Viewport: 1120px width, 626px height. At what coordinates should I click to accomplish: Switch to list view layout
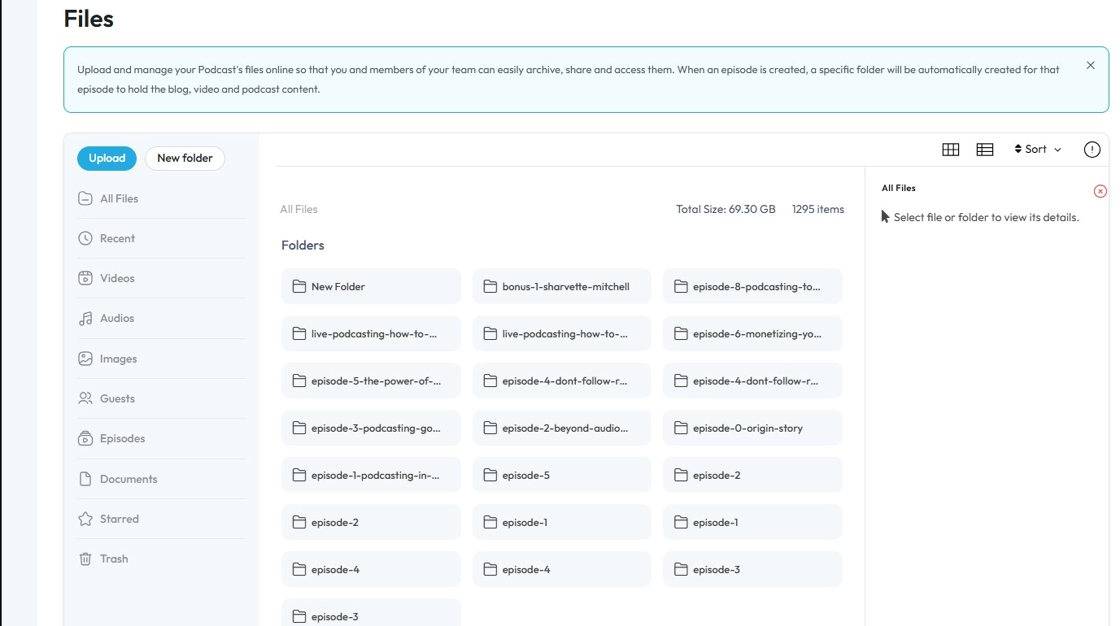pyautogui.click(x=985, y=150)
